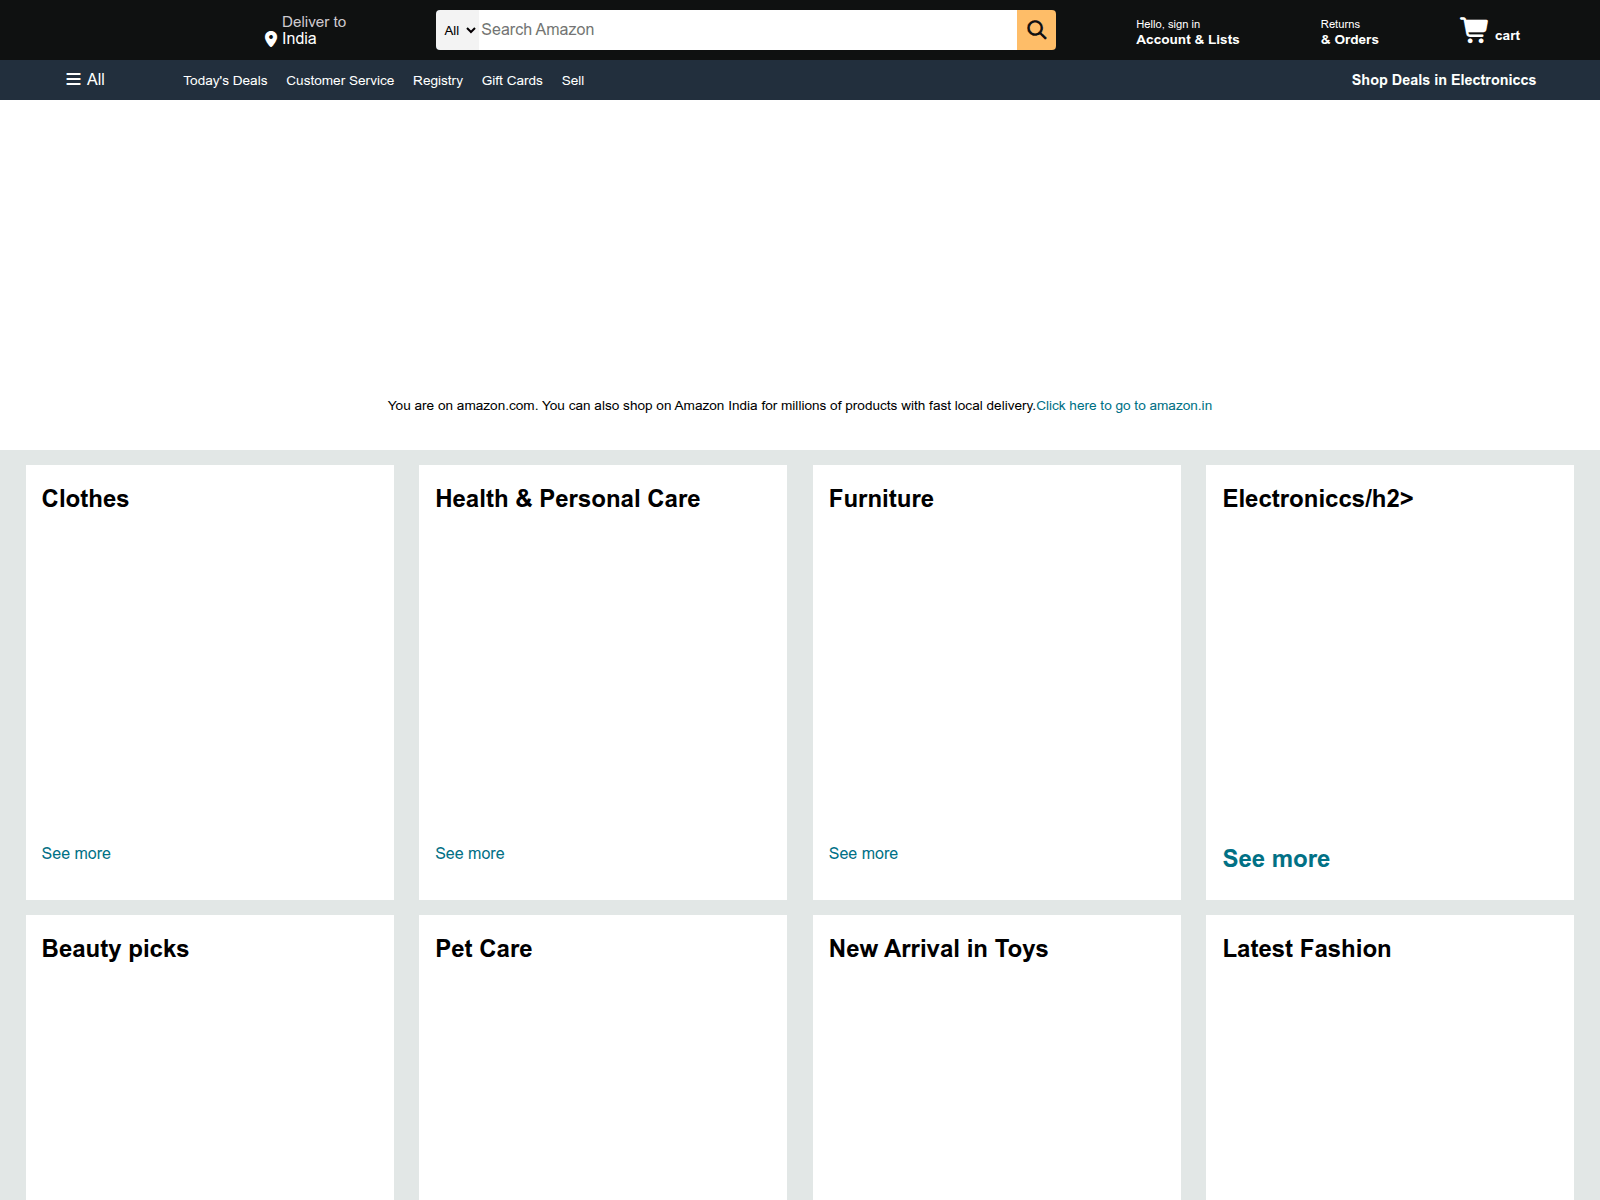Click See more under Furniture
Image resolution: width=1600 pixels, height=1200 pixels.
[863, 853]
